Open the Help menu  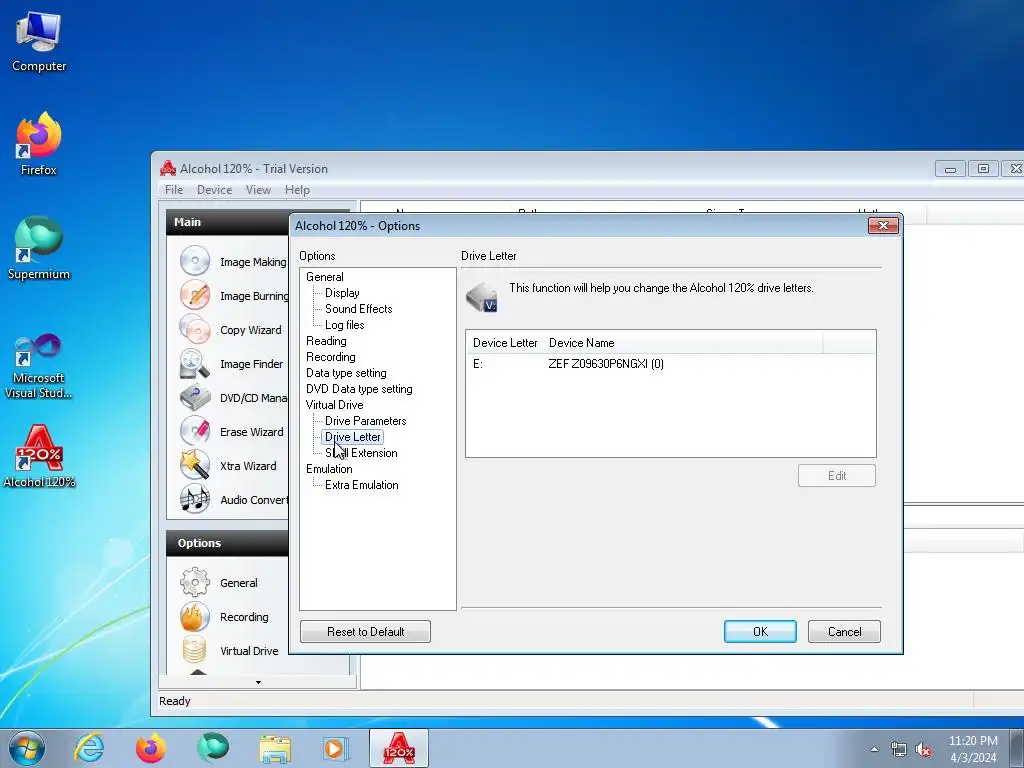(297, 189)
